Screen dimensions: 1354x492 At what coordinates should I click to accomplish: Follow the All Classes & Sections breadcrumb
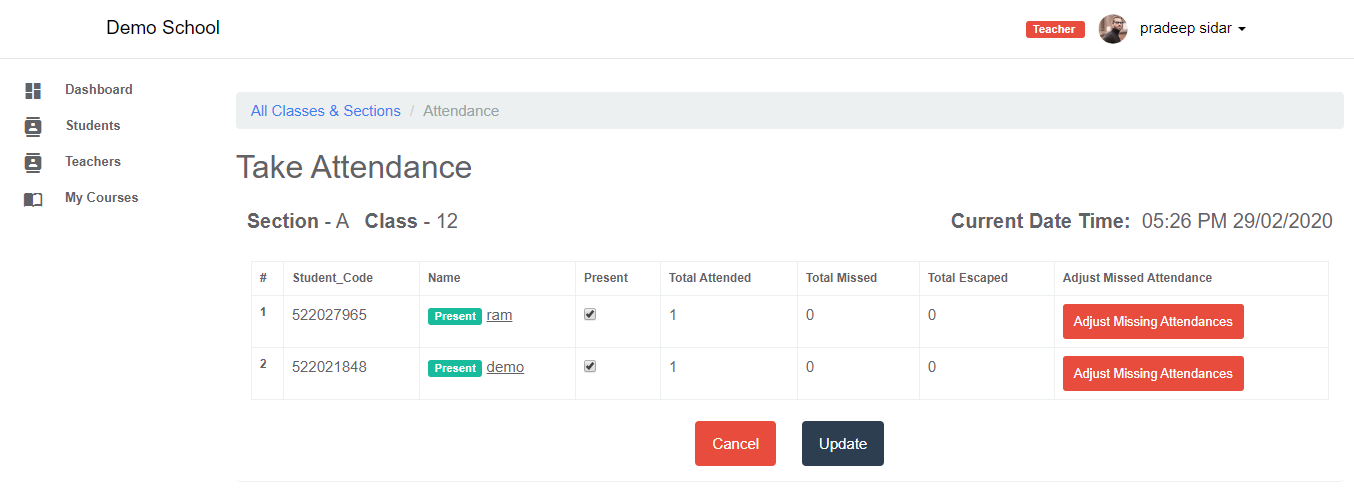[325, 111]
